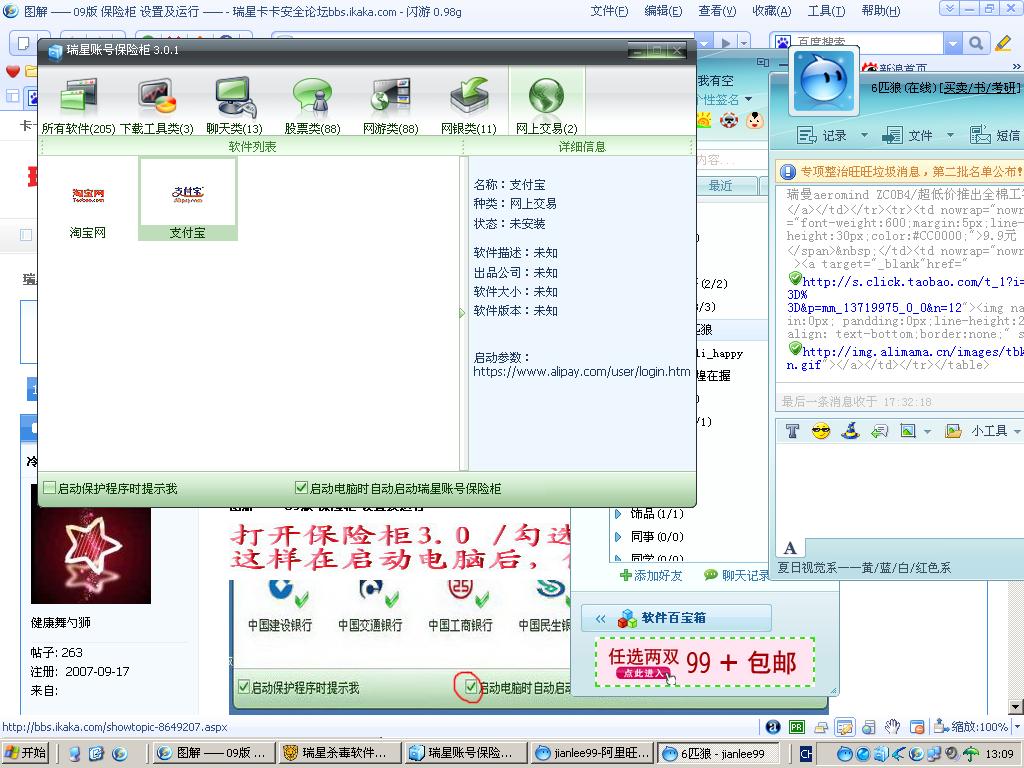This screenshot has width=1024, height=768.
Task: Open the 个性签名 dropdown arrow
Action: click(x=748, y=99)
